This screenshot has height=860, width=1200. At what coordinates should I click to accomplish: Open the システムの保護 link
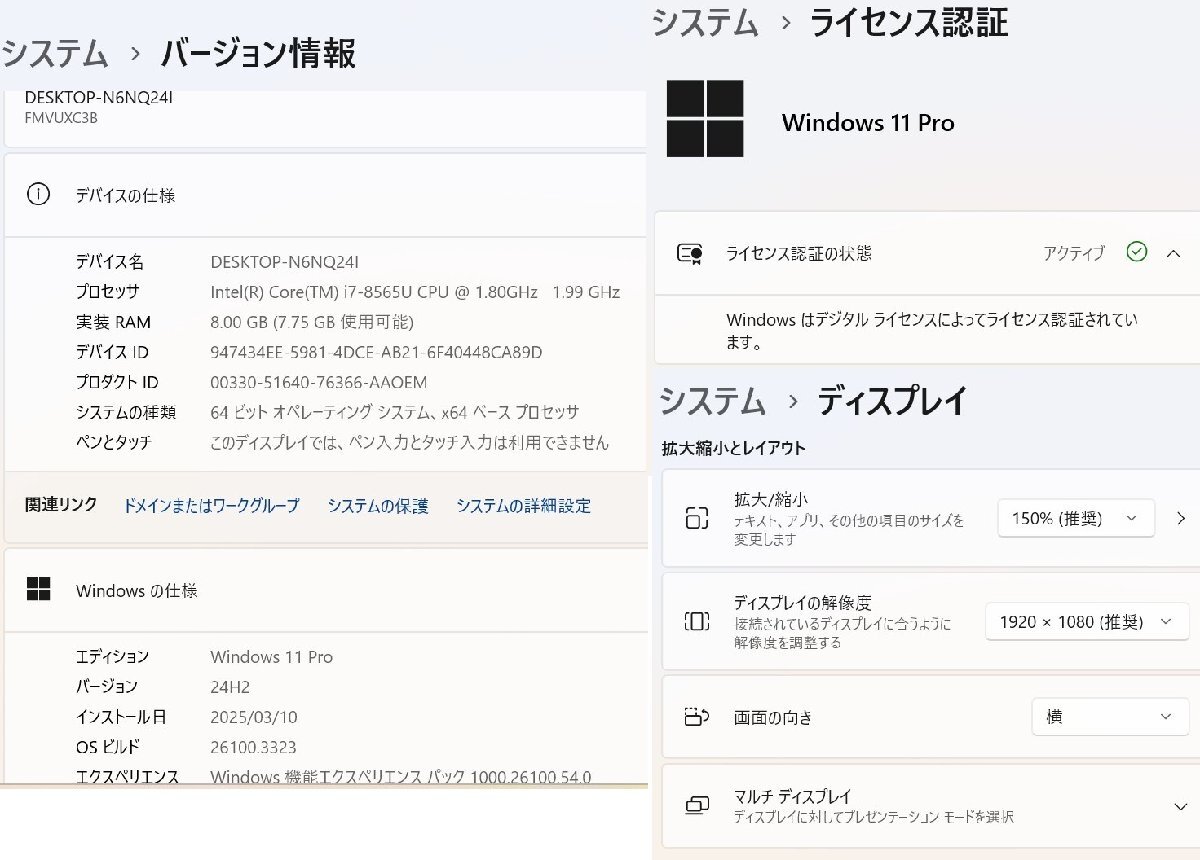[378, 506]
